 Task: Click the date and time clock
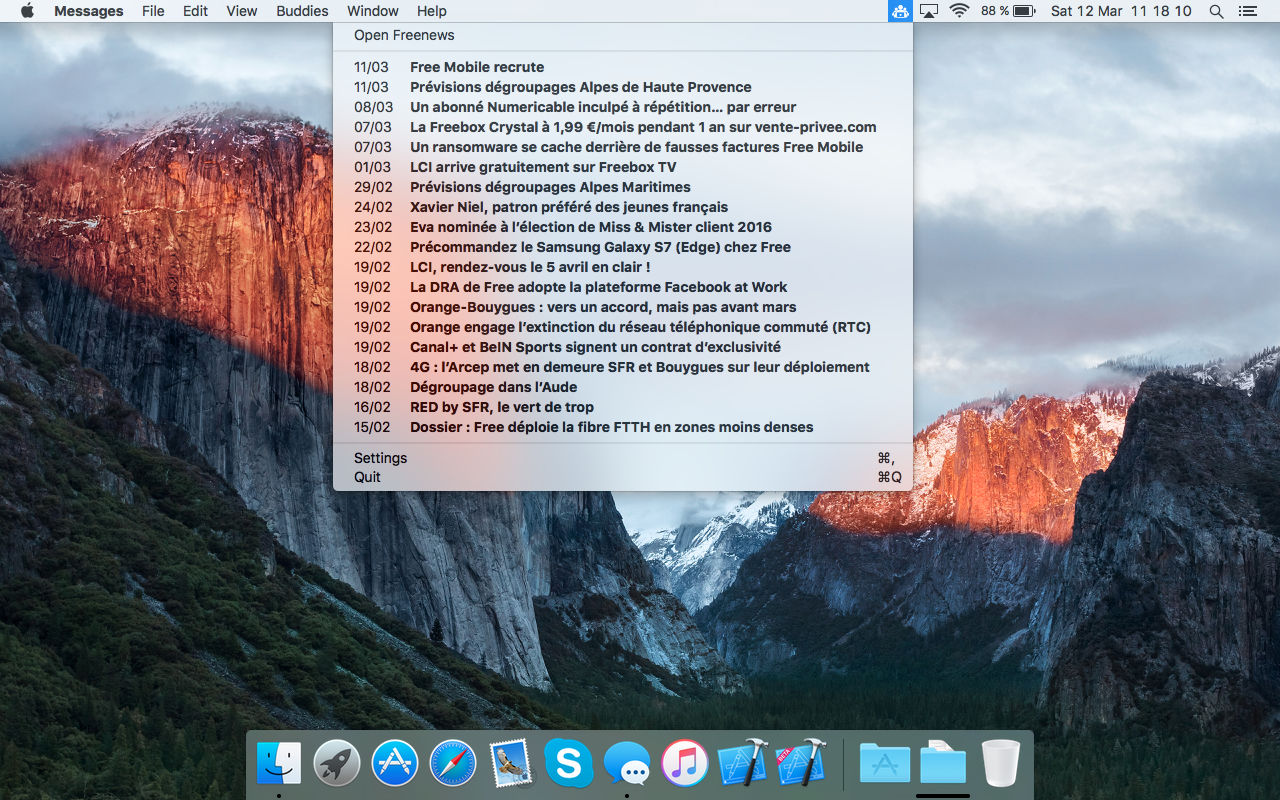tap(1121, 11)
